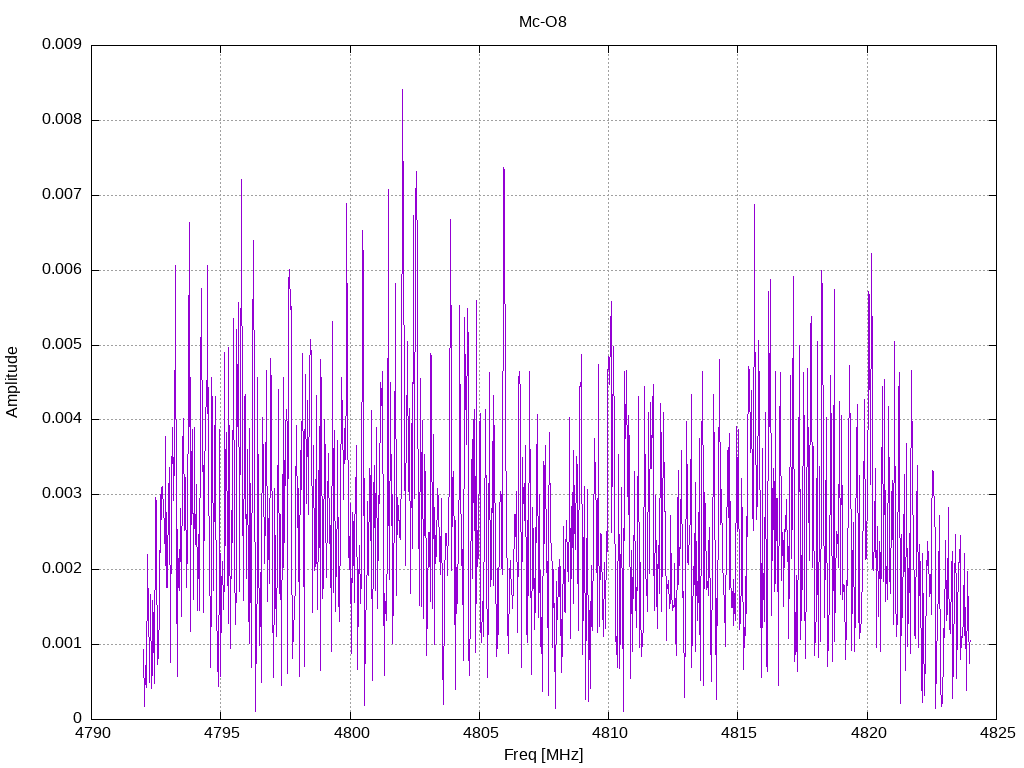Click the tall peak near 4815.7 MHz
Screen dimensions: 1024x768
754,205
